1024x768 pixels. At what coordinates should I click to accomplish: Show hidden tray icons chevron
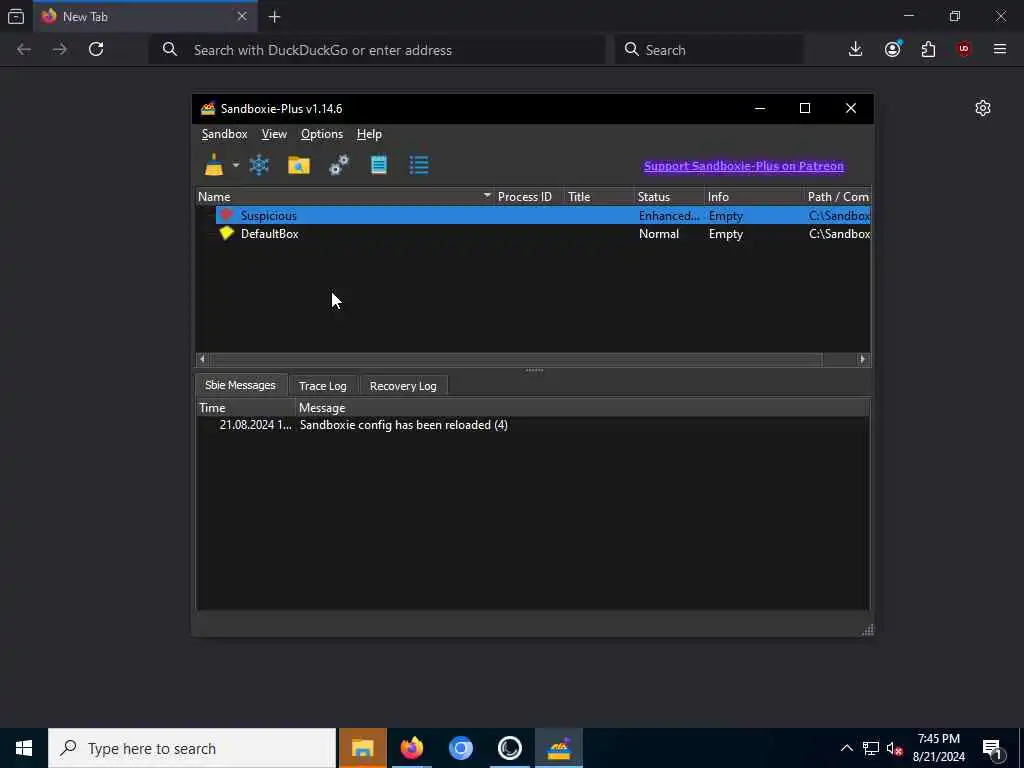click(x=846, y=748)
